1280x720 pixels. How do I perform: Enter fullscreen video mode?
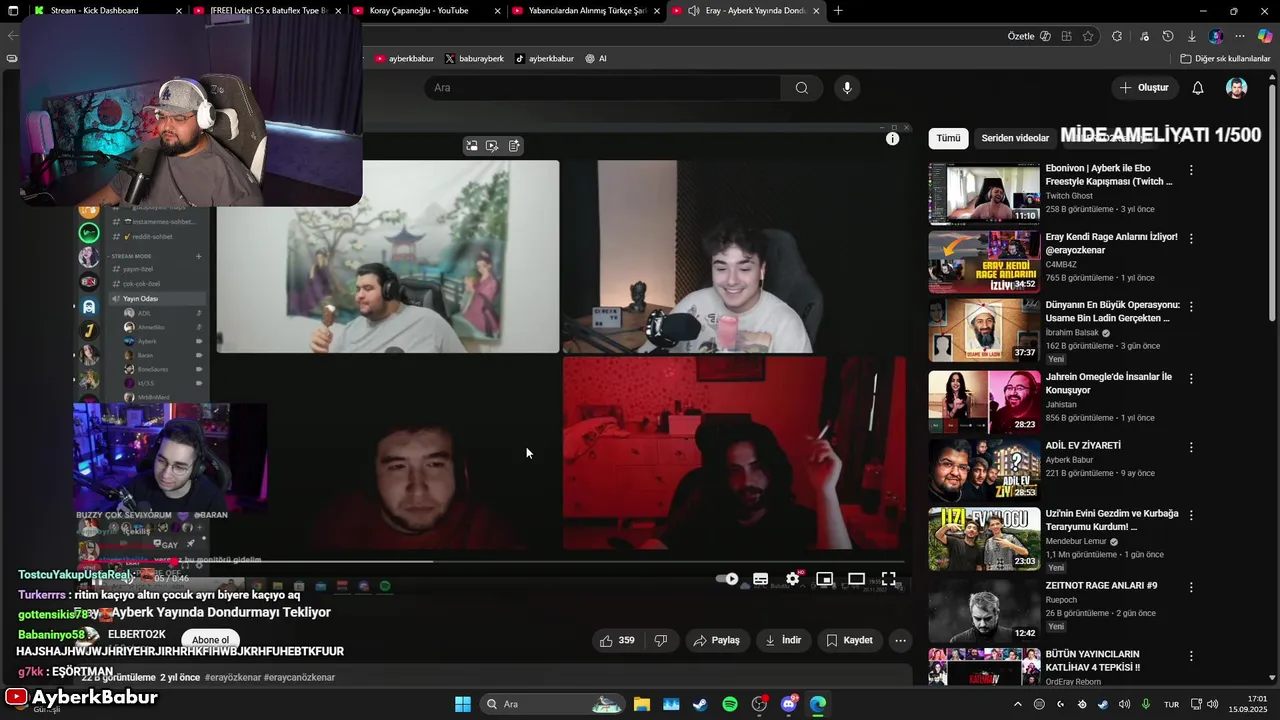click(x=888, y=579)
